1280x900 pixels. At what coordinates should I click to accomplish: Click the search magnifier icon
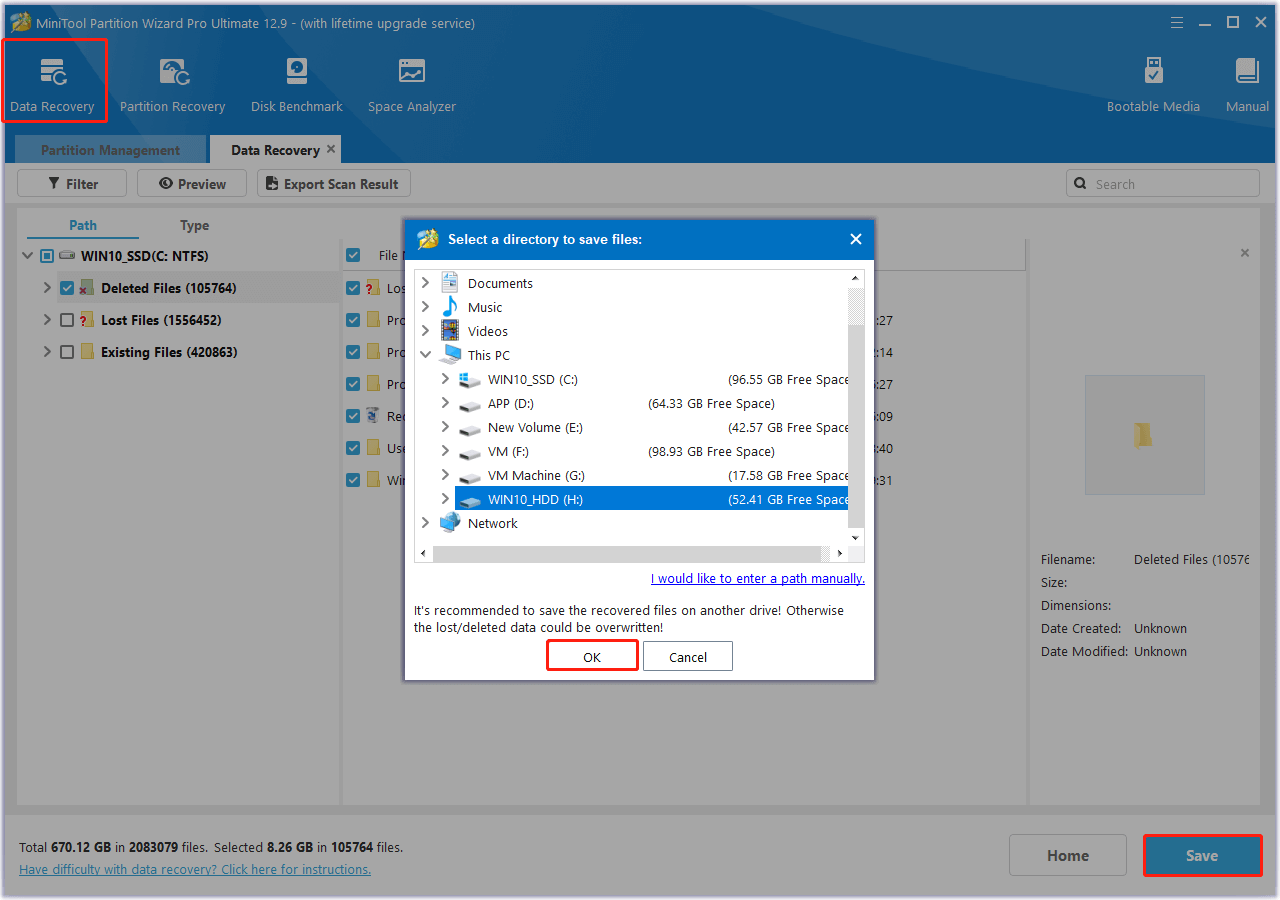[x=1081, y=184]
